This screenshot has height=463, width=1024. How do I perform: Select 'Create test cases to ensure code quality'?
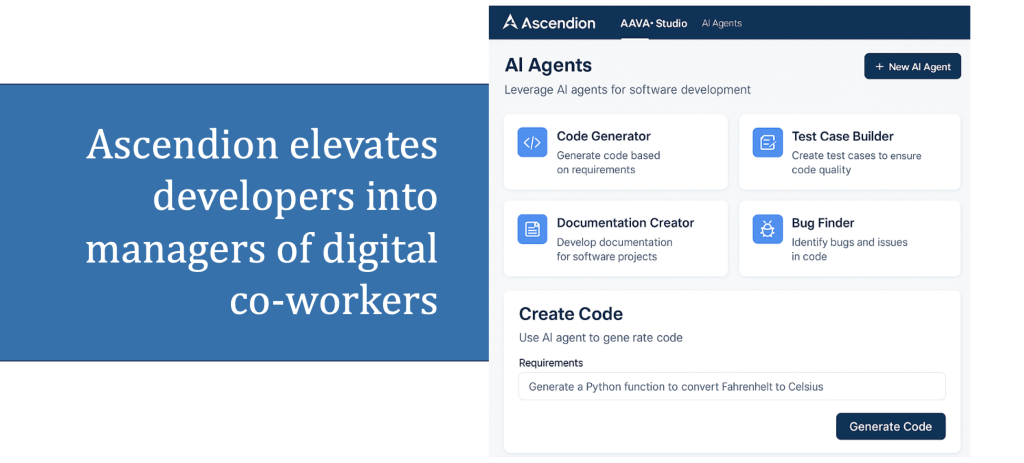[x=856, y=163]
